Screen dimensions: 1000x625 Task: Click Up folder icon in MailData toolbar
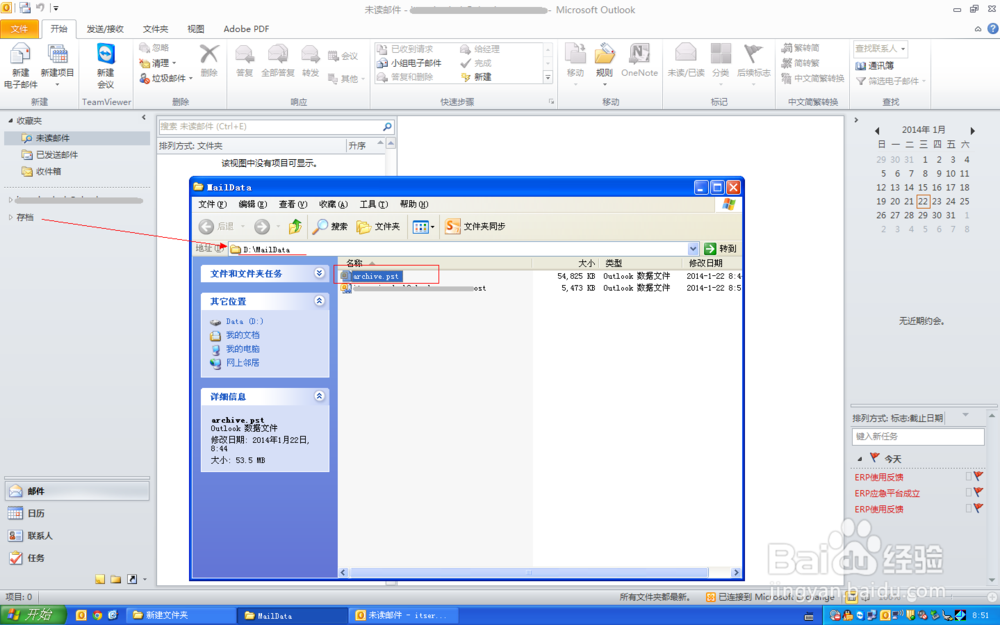pyautogui.click(x=295, y=226)
